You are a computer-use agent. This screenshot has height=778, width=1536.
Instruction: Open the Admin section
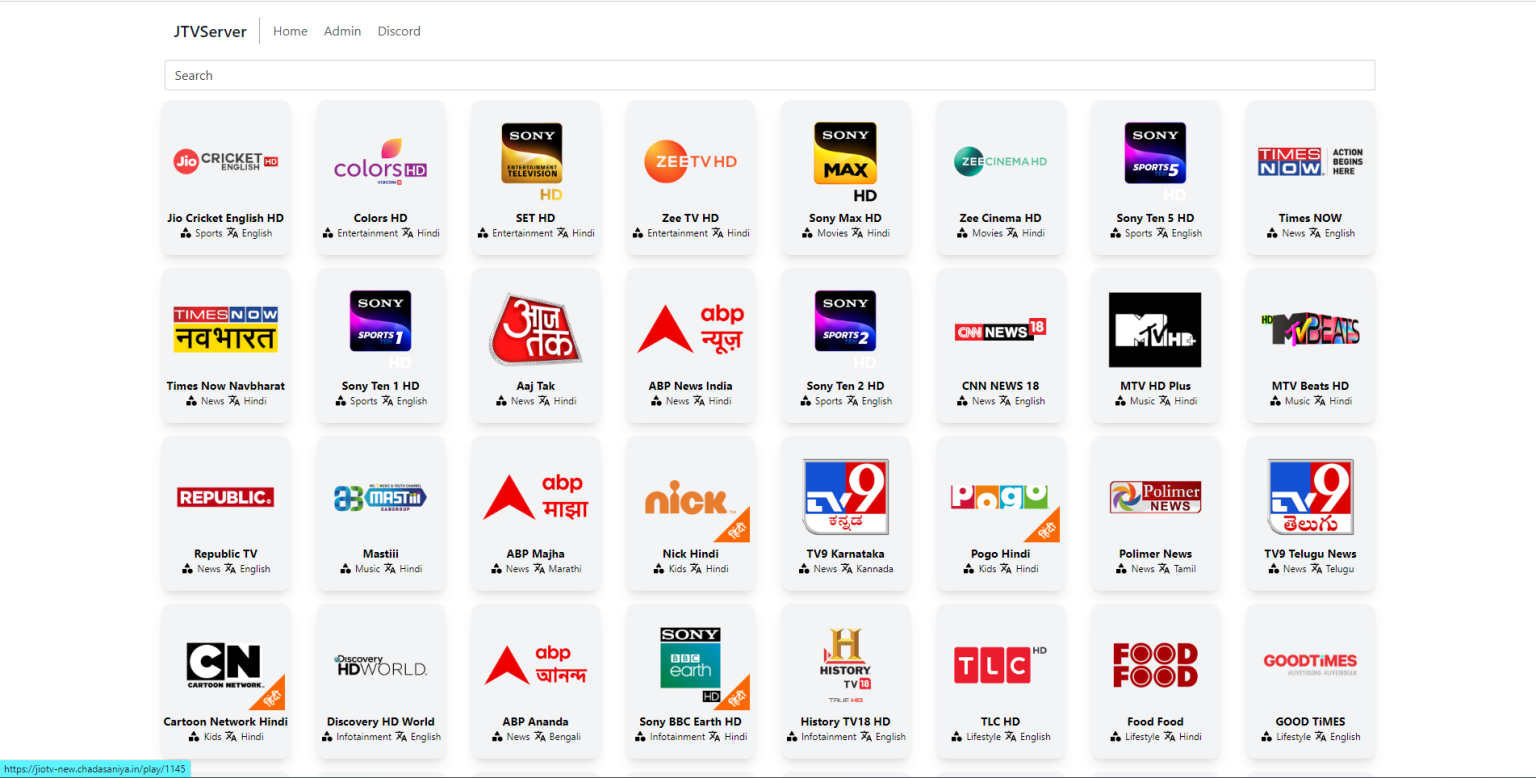tap(342, 31)
